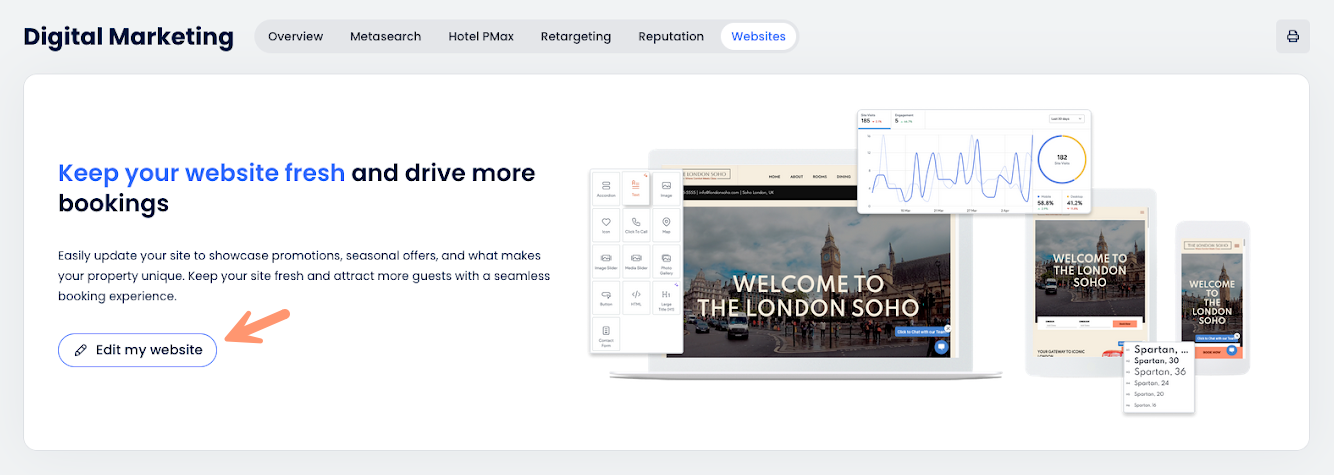
Task: Select the Hotel PMax tab
Action: pyautogui.click(x=481, y=37)
